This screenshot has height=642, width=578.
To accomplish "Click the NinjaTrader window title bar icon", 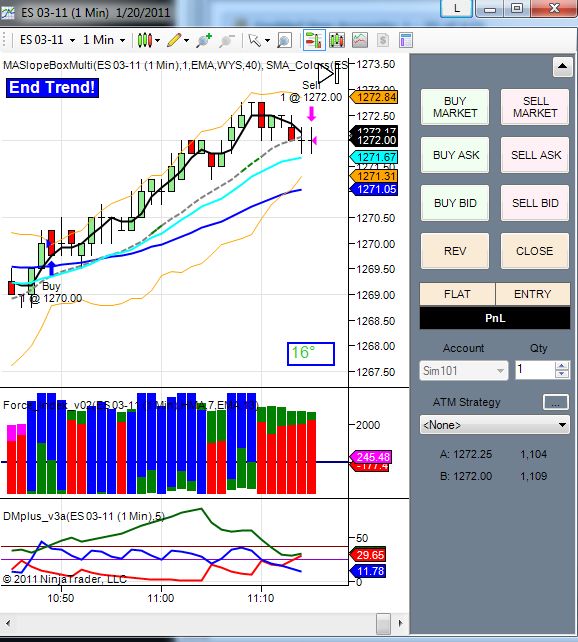I will 7,12.
